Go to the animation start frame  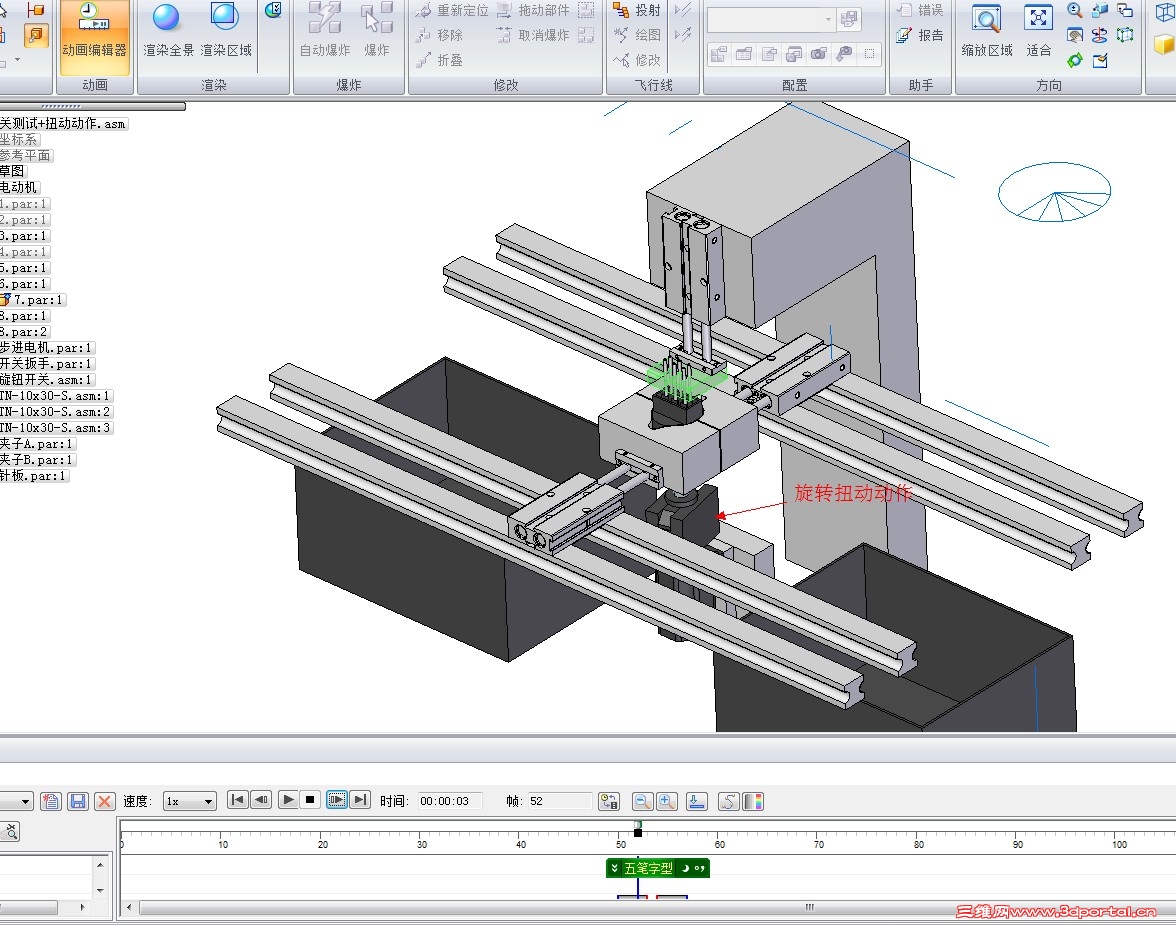tap(237, 800)
